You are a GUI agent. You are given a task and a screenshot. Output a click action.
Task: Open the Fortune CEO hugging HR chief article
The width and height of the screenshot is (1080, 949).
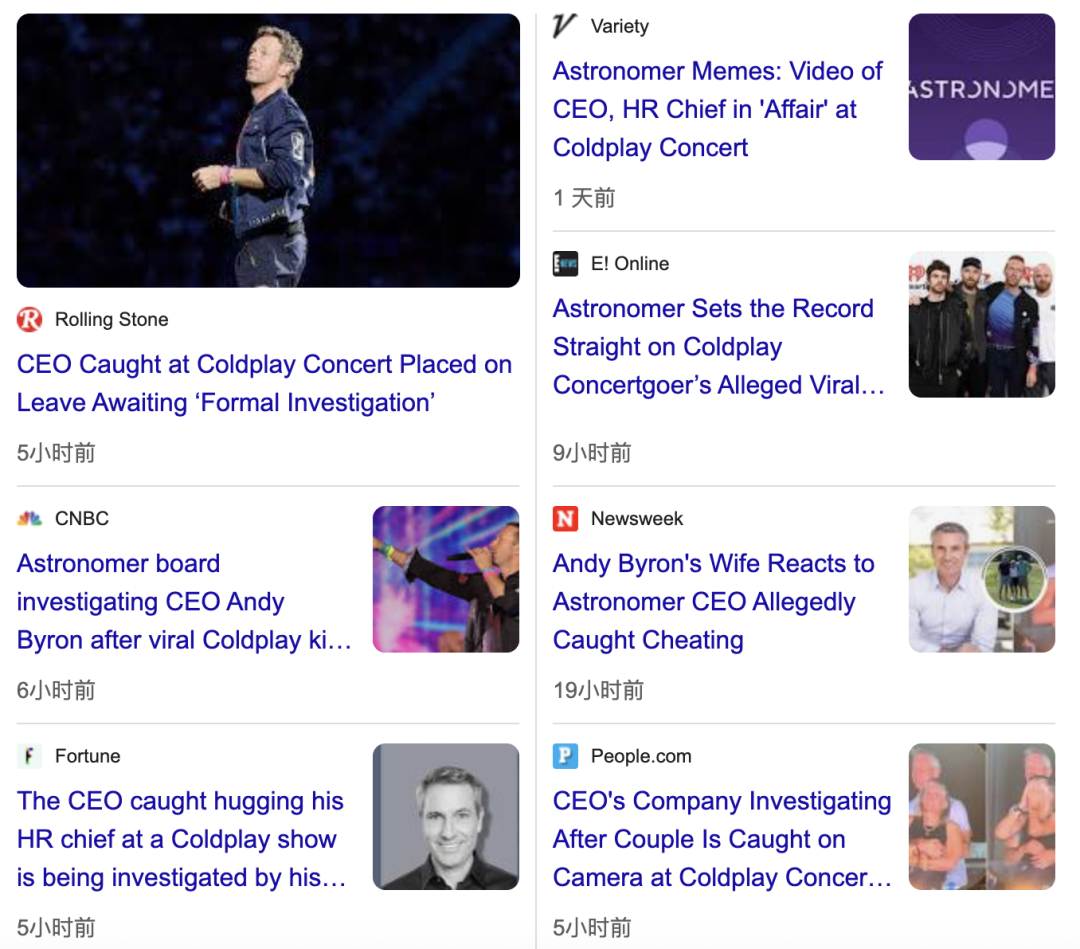(181, 839)
